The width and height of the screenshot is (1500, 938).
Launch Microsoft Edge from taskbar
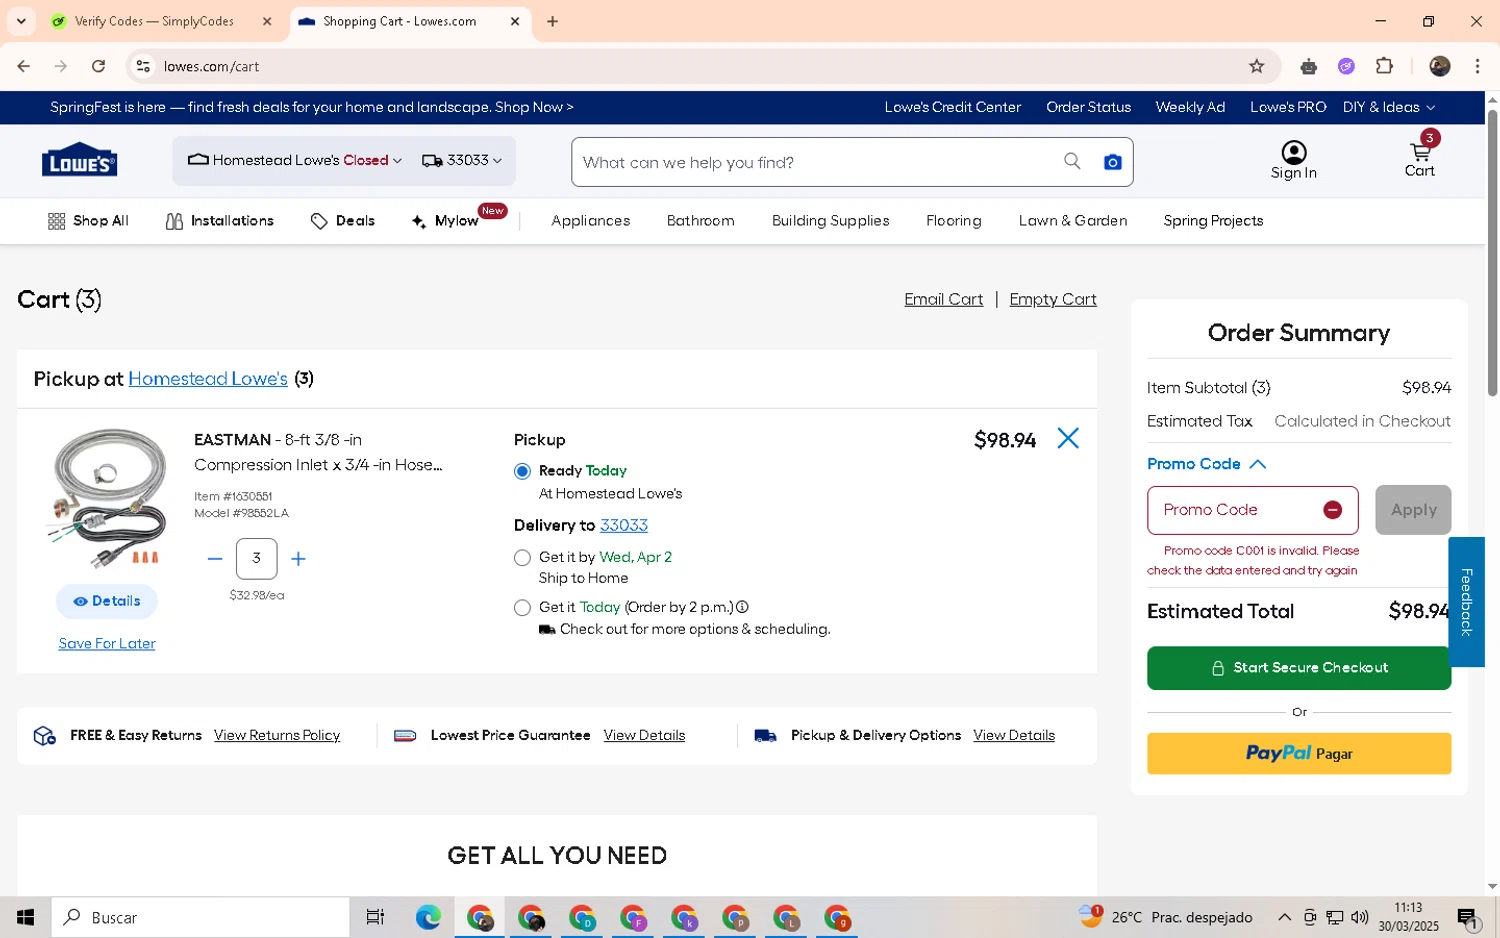(x=428, y=917)
